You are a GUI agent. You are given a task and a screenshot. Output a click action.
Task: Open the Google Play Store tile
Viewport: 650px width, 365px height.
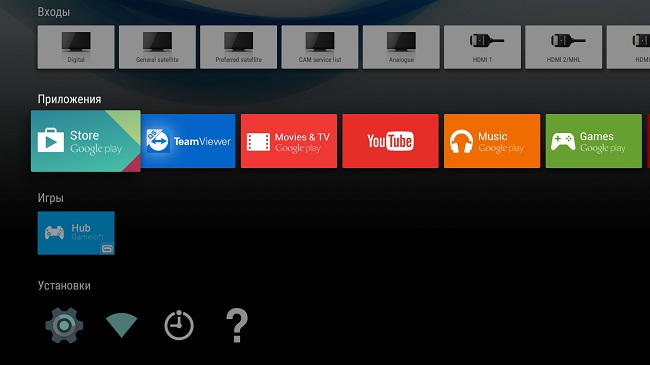pyautogui.click(x=86, y=141)
